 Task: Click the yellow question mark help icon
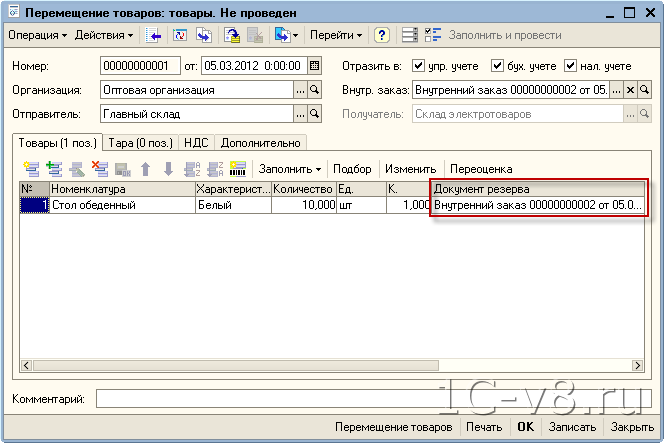pyautogui.click(x=382, y=35)
